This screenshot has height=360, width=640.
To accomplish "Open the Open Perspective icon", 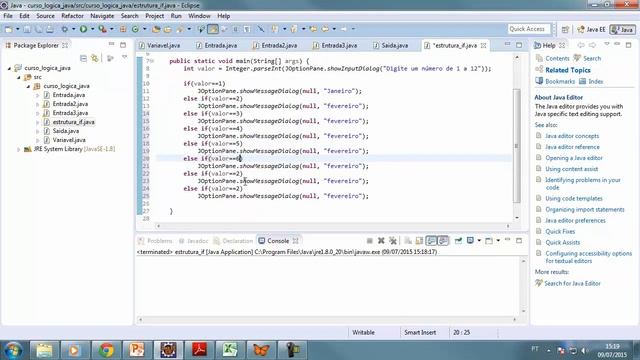I will [565, 29].
